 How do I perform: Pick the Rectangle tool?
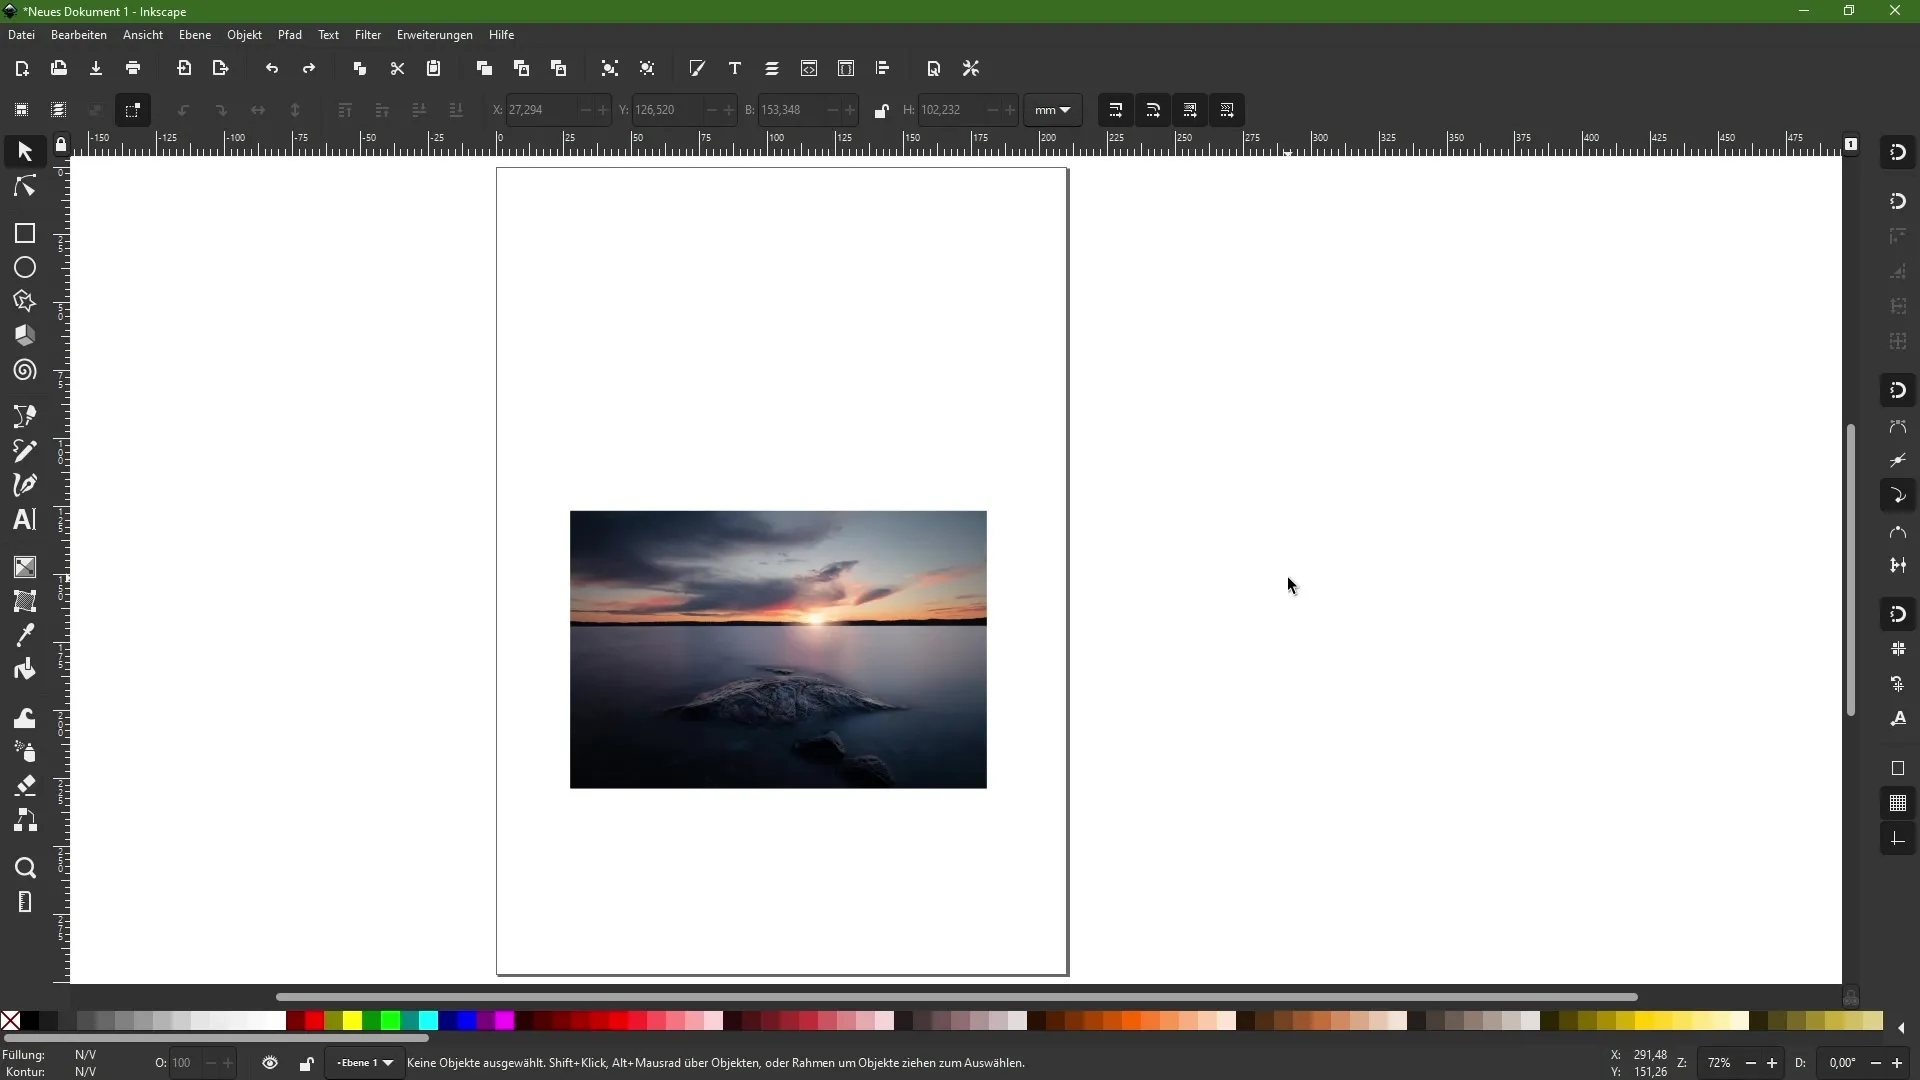point(25,233)
